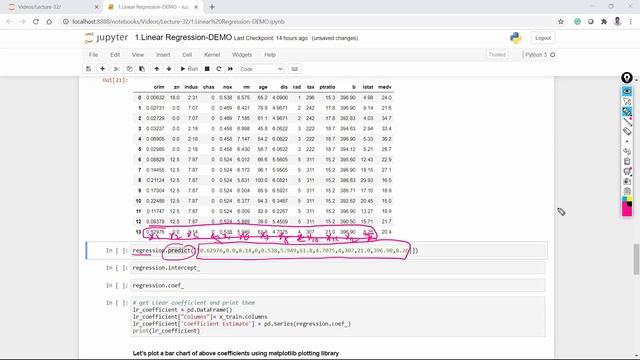Click the green circular extension icon in browser toolbar

coord(577,22)
